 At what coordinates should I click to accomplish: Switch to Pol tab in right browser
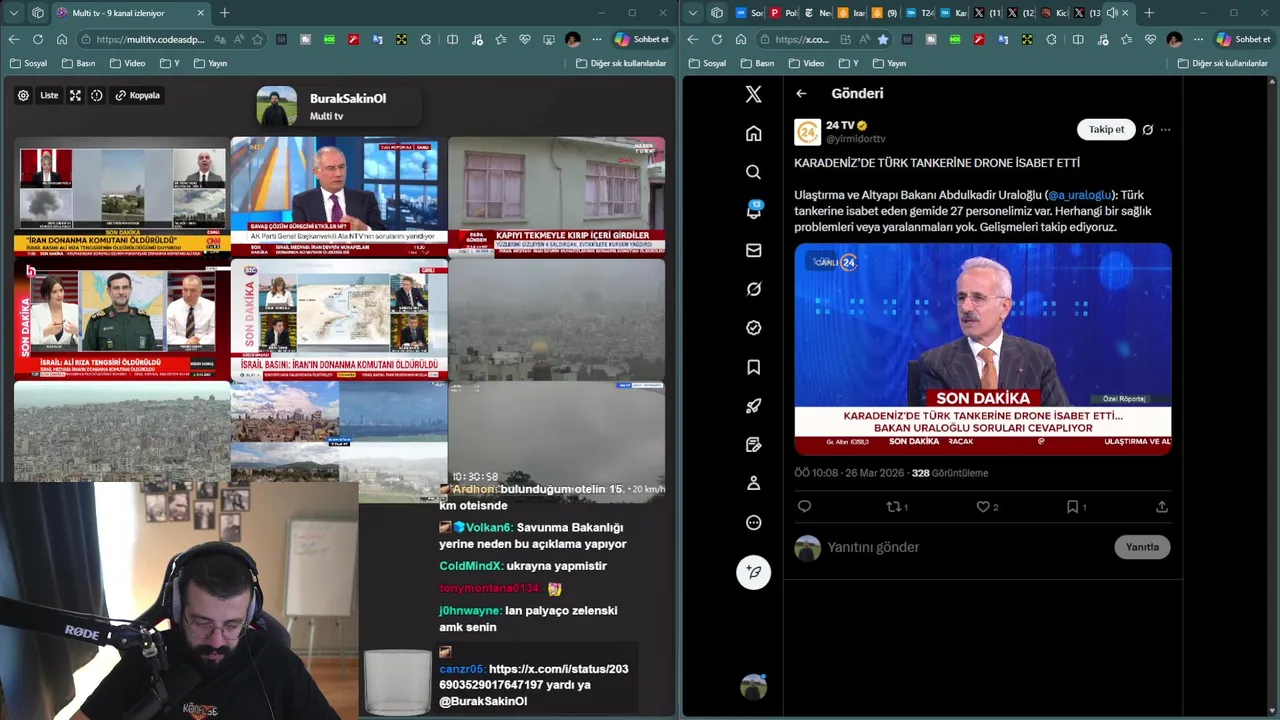click(783, 13)
